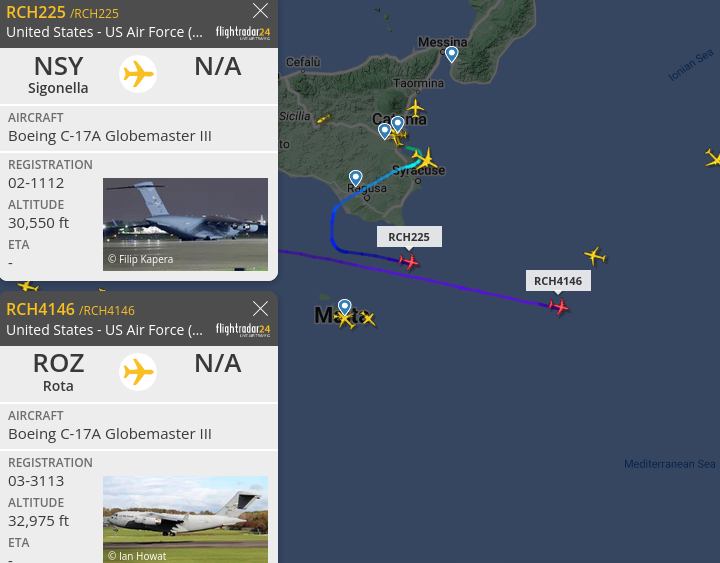Select yellow aircraft northeast of RCH4146
The height and width of the screenshot is (563, 720).
coord(595,256)
